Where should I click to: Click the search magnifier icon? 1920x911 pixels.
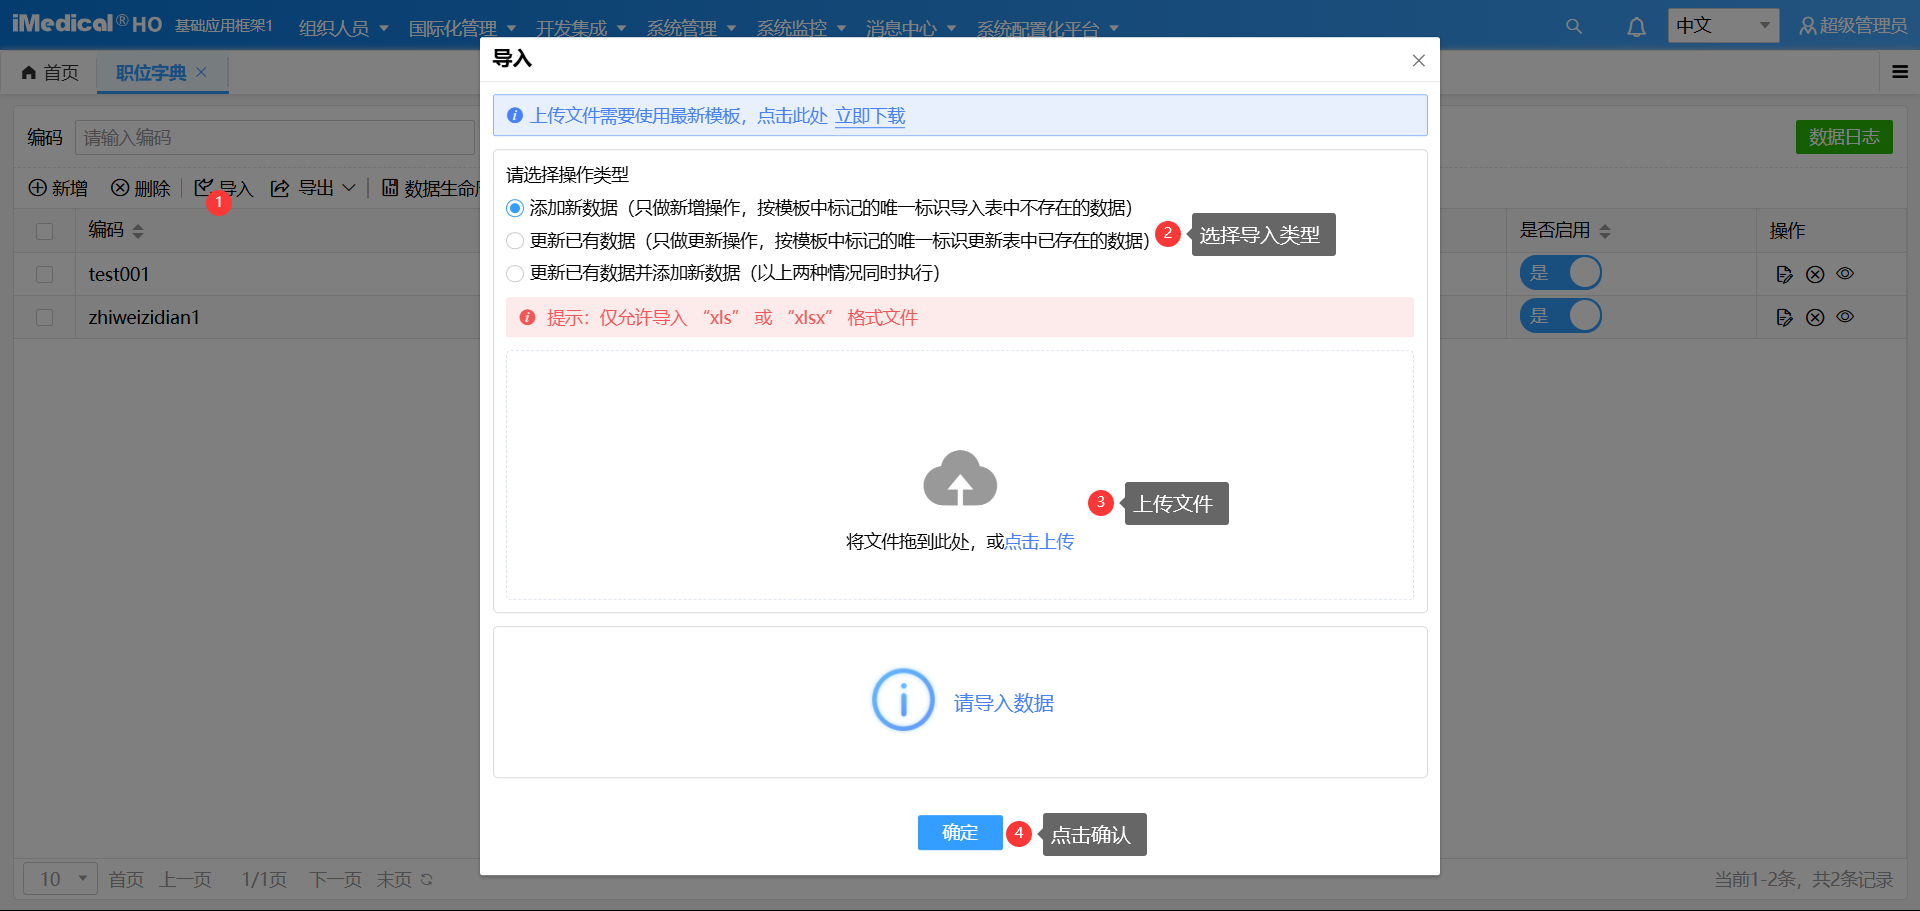click(x=1573, y=26)
